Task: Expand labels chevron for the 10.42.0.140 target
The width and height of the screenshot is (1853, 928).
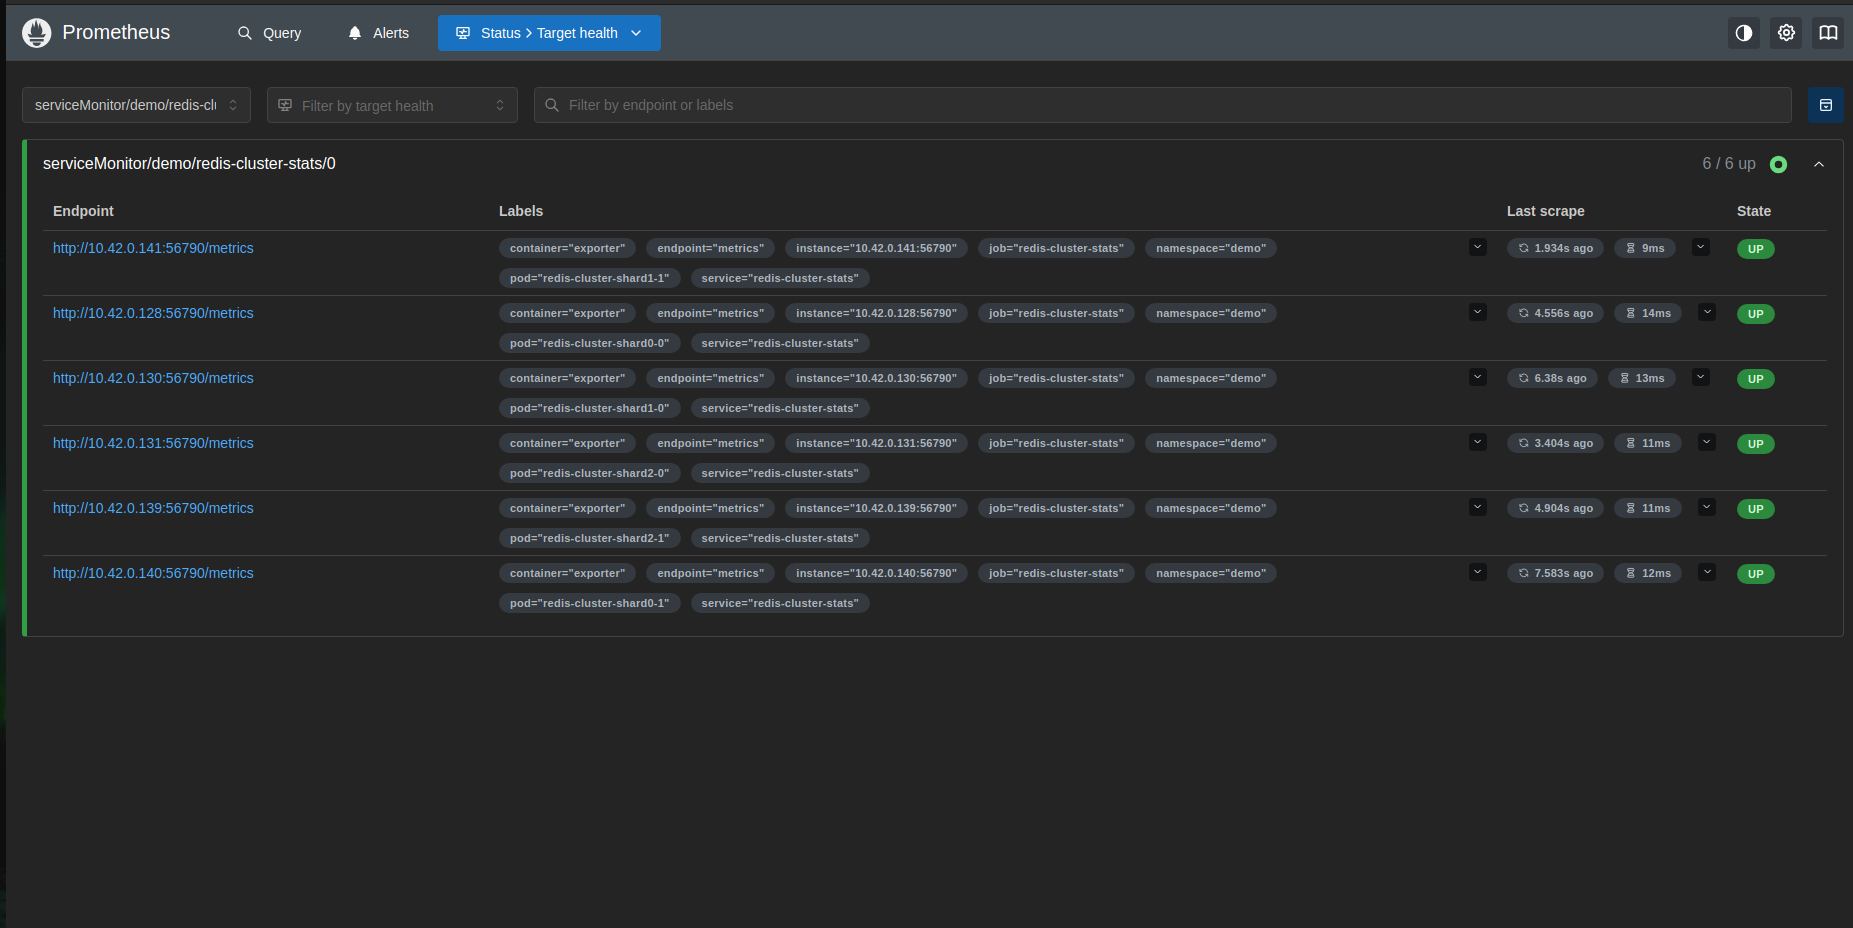Action: (1478, 572)
